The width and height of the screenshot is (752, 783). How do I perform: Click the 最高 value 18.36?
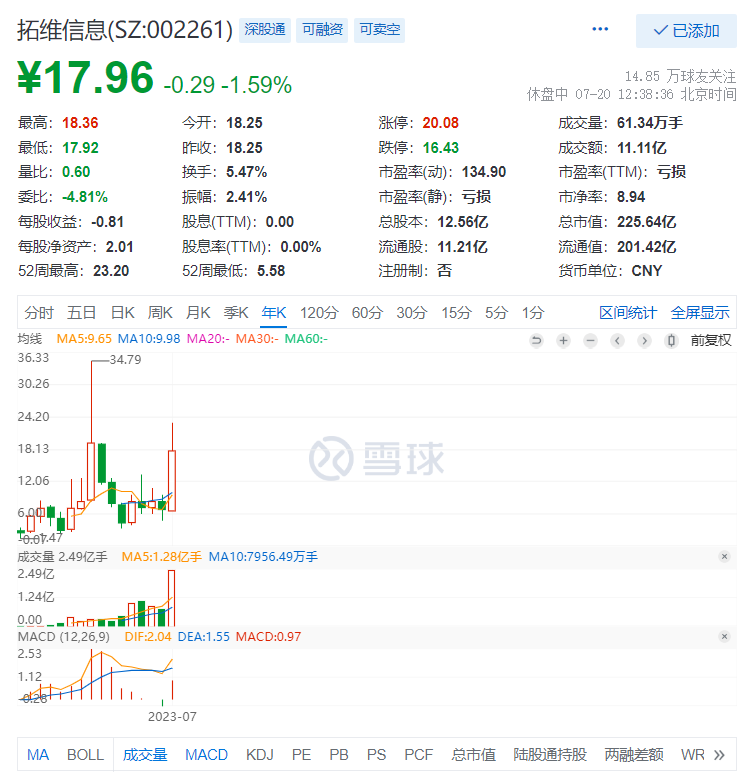[80, 123]
